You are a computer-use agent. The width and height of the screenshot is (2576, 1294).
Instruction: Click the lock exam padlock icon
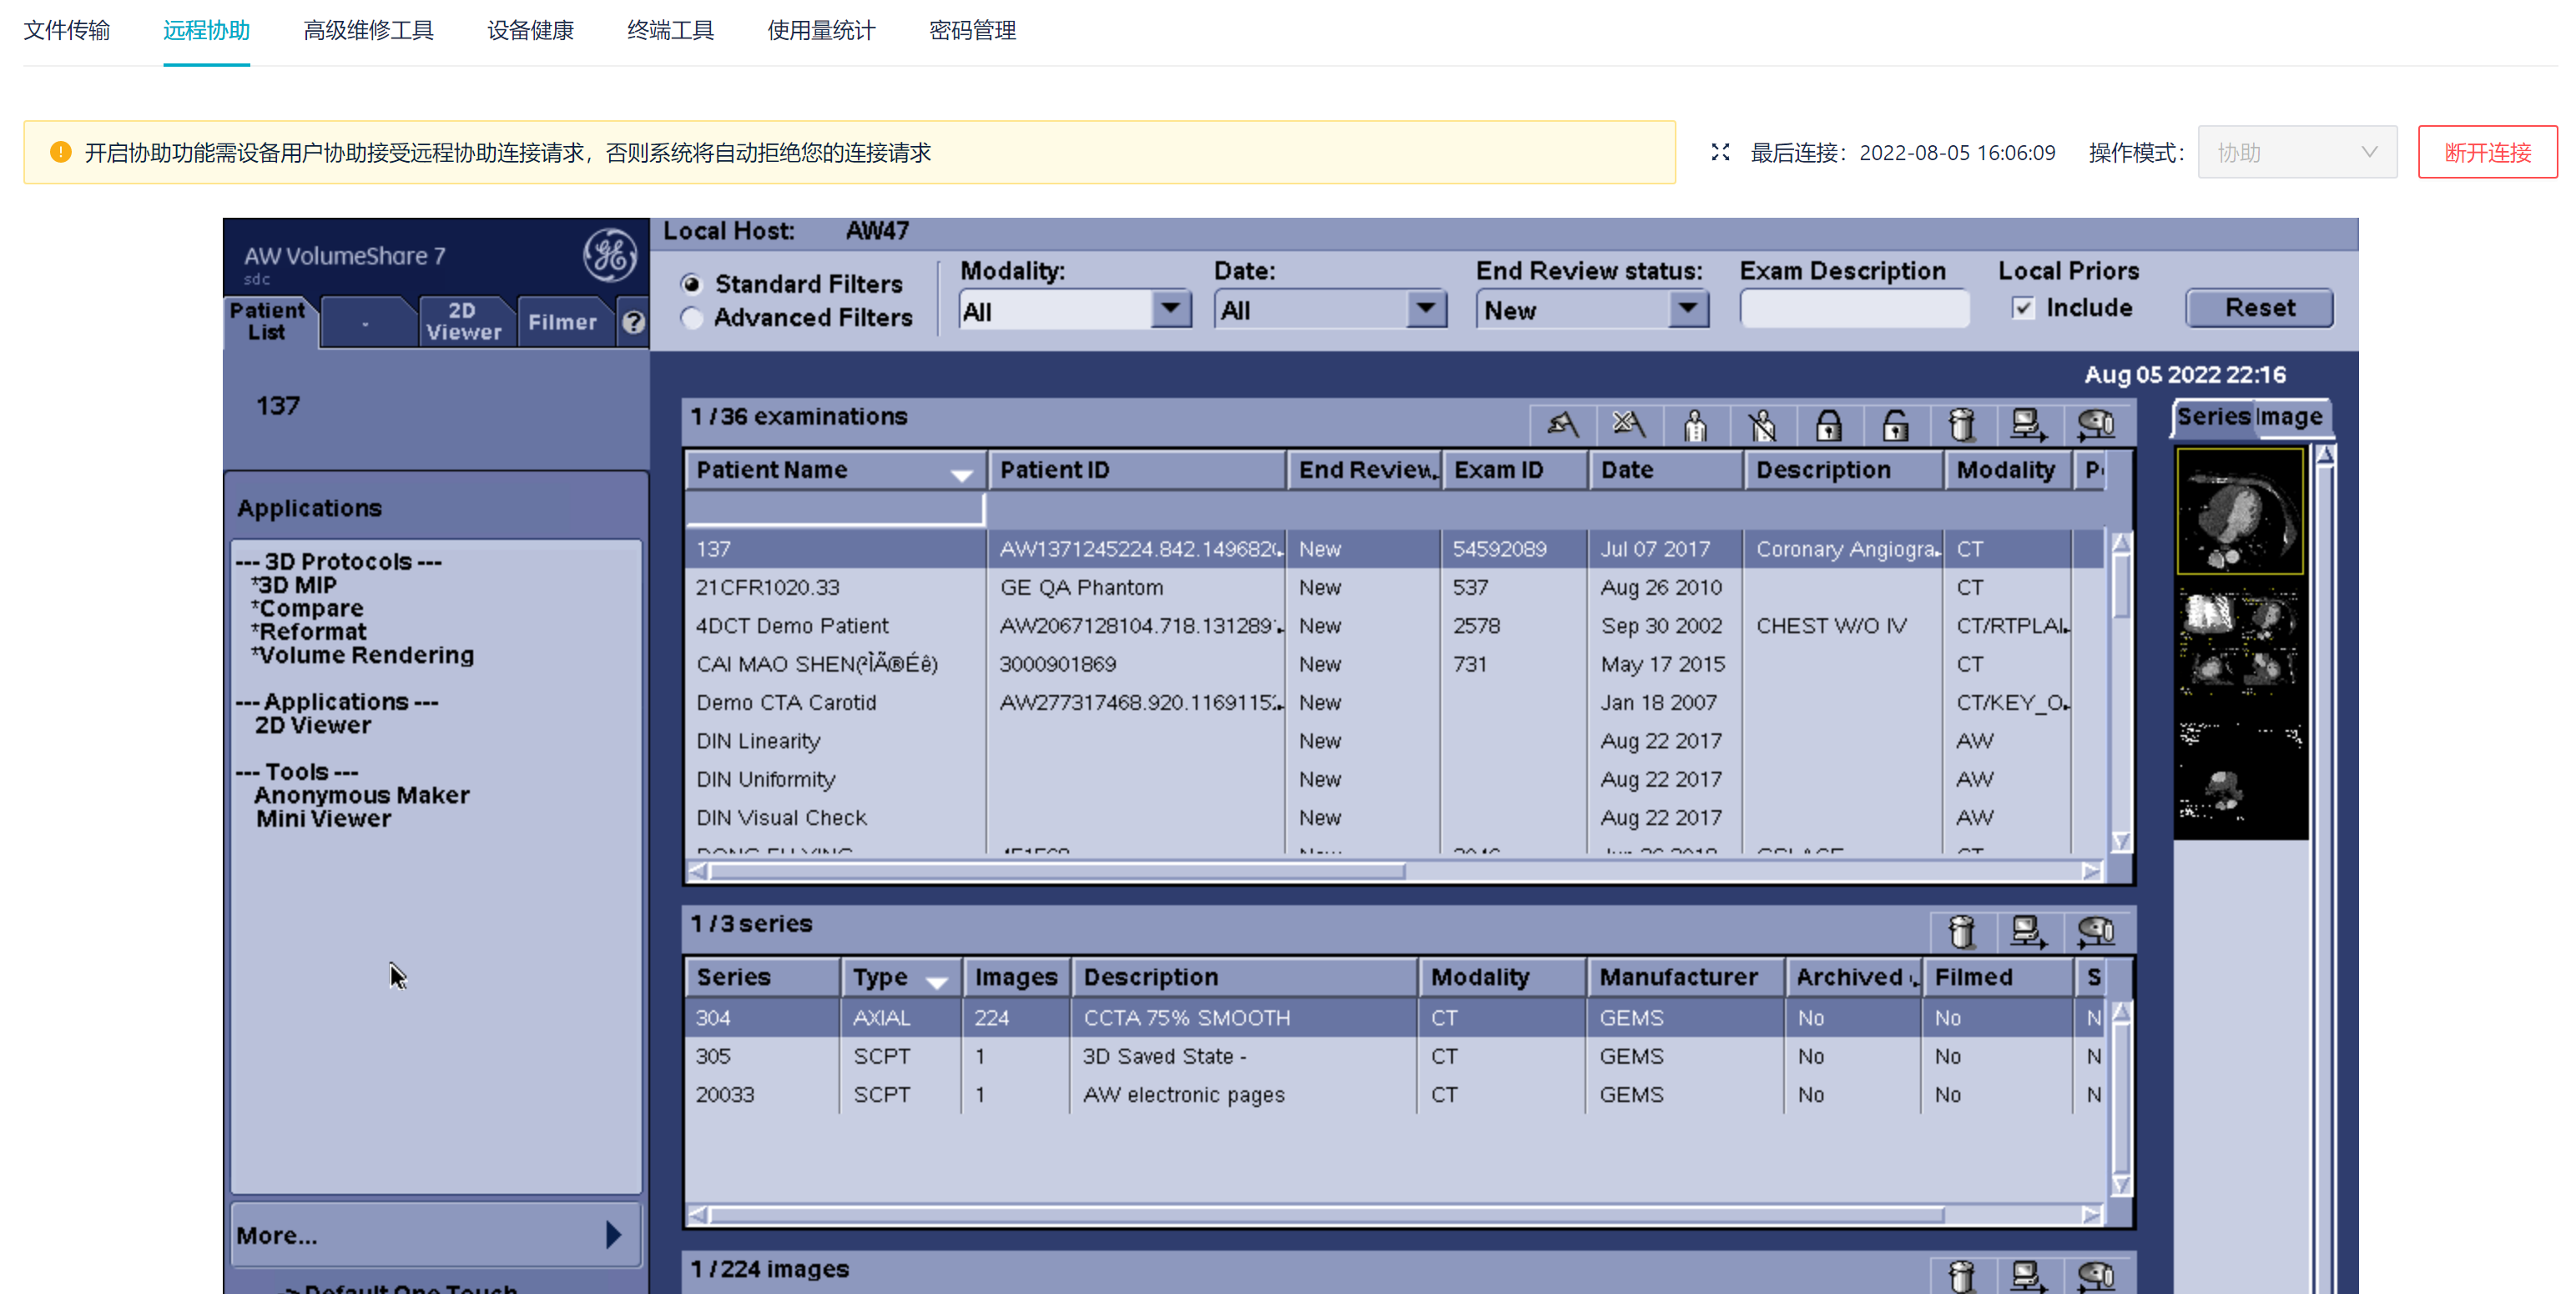pos(1828,425)
